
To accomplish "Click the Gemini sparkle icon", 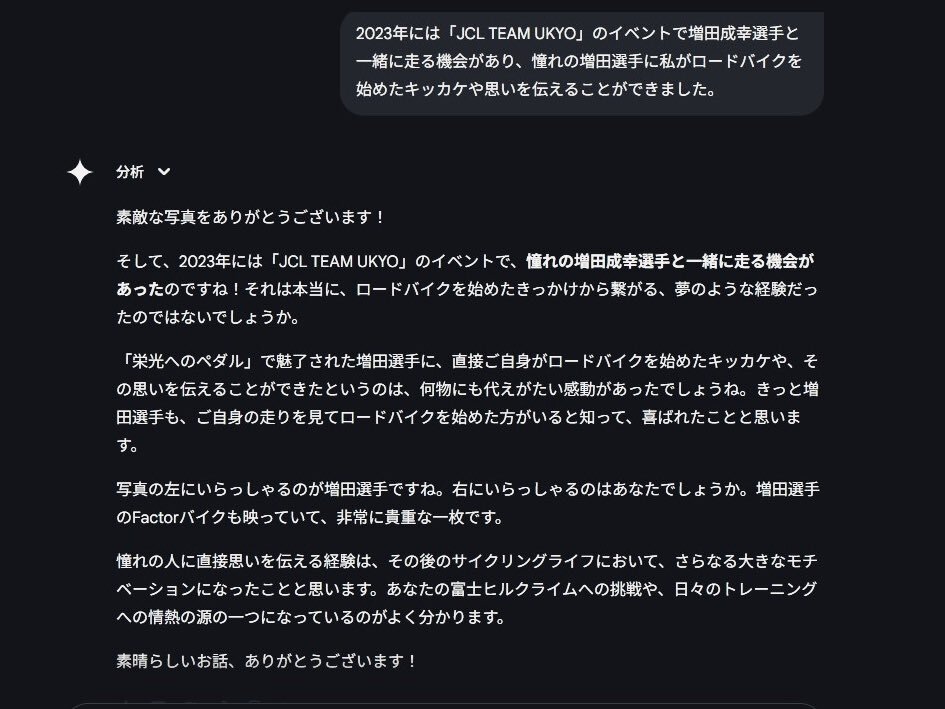I will point(80,172).
